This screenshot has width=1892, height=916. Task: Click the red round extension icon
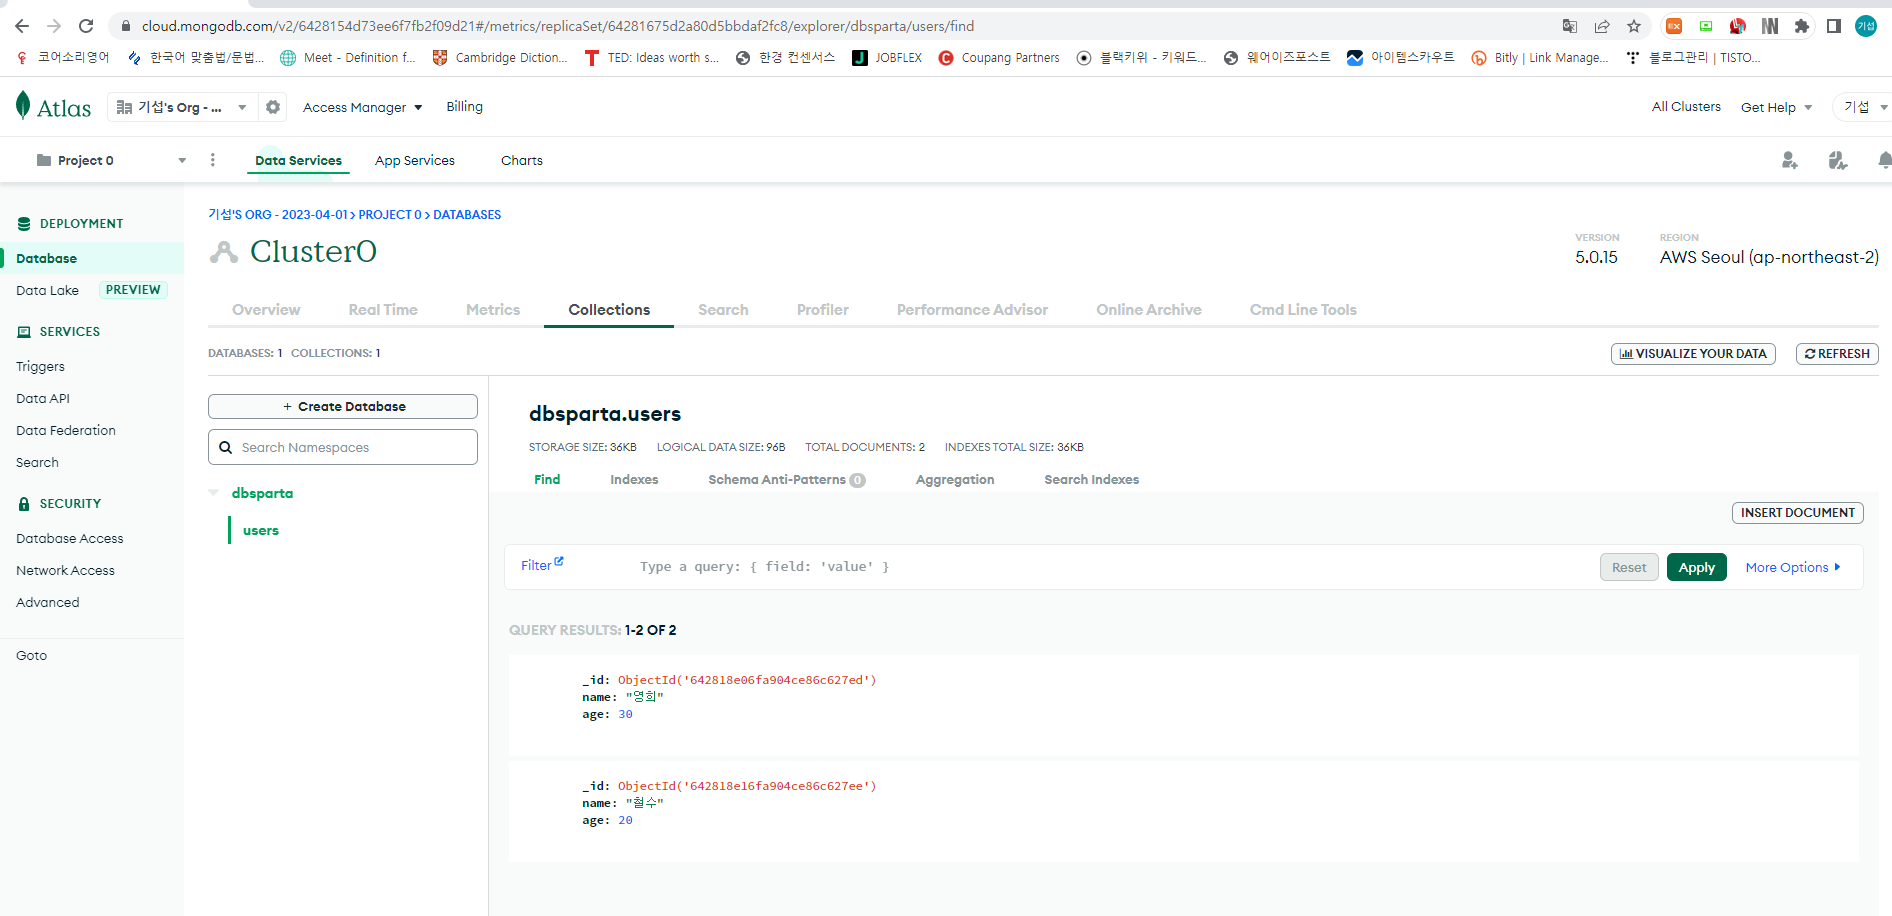1738,26
